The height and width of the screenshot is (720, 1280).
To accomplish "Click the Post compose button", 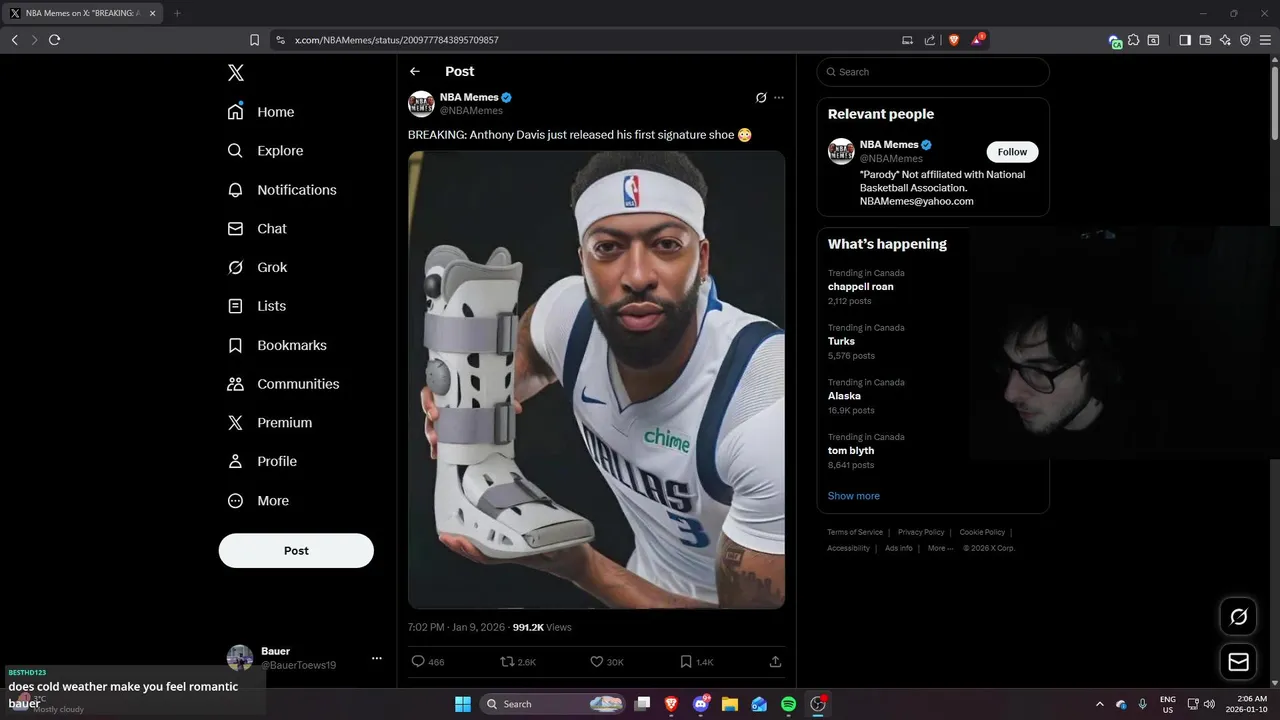I will tap(296, 551).
